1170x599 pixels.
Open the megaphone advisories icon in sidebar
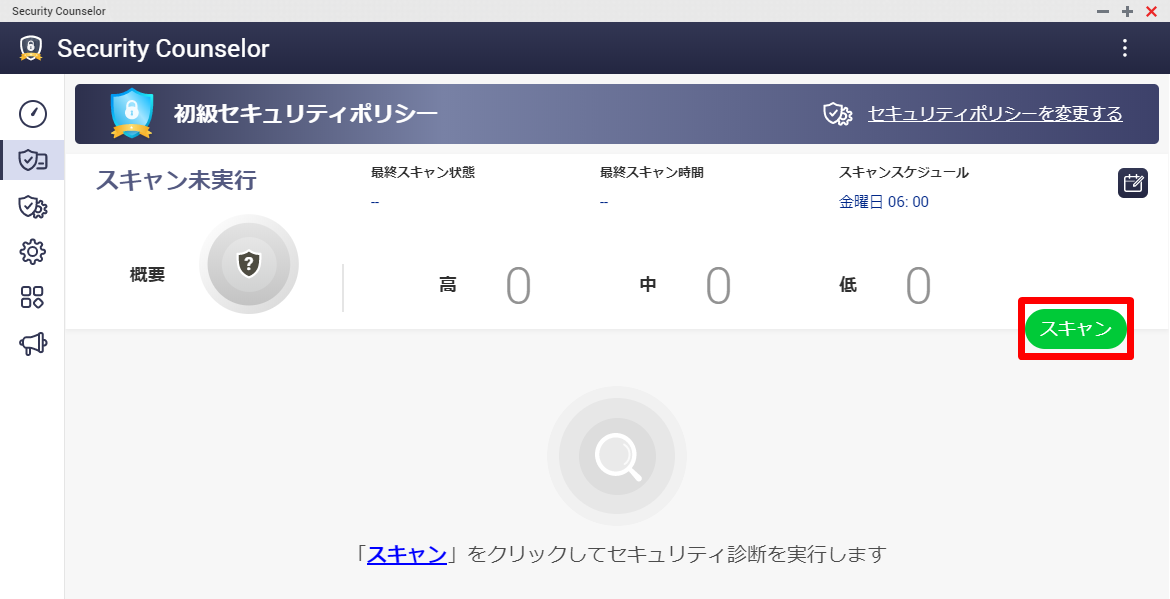click(33, 343)
